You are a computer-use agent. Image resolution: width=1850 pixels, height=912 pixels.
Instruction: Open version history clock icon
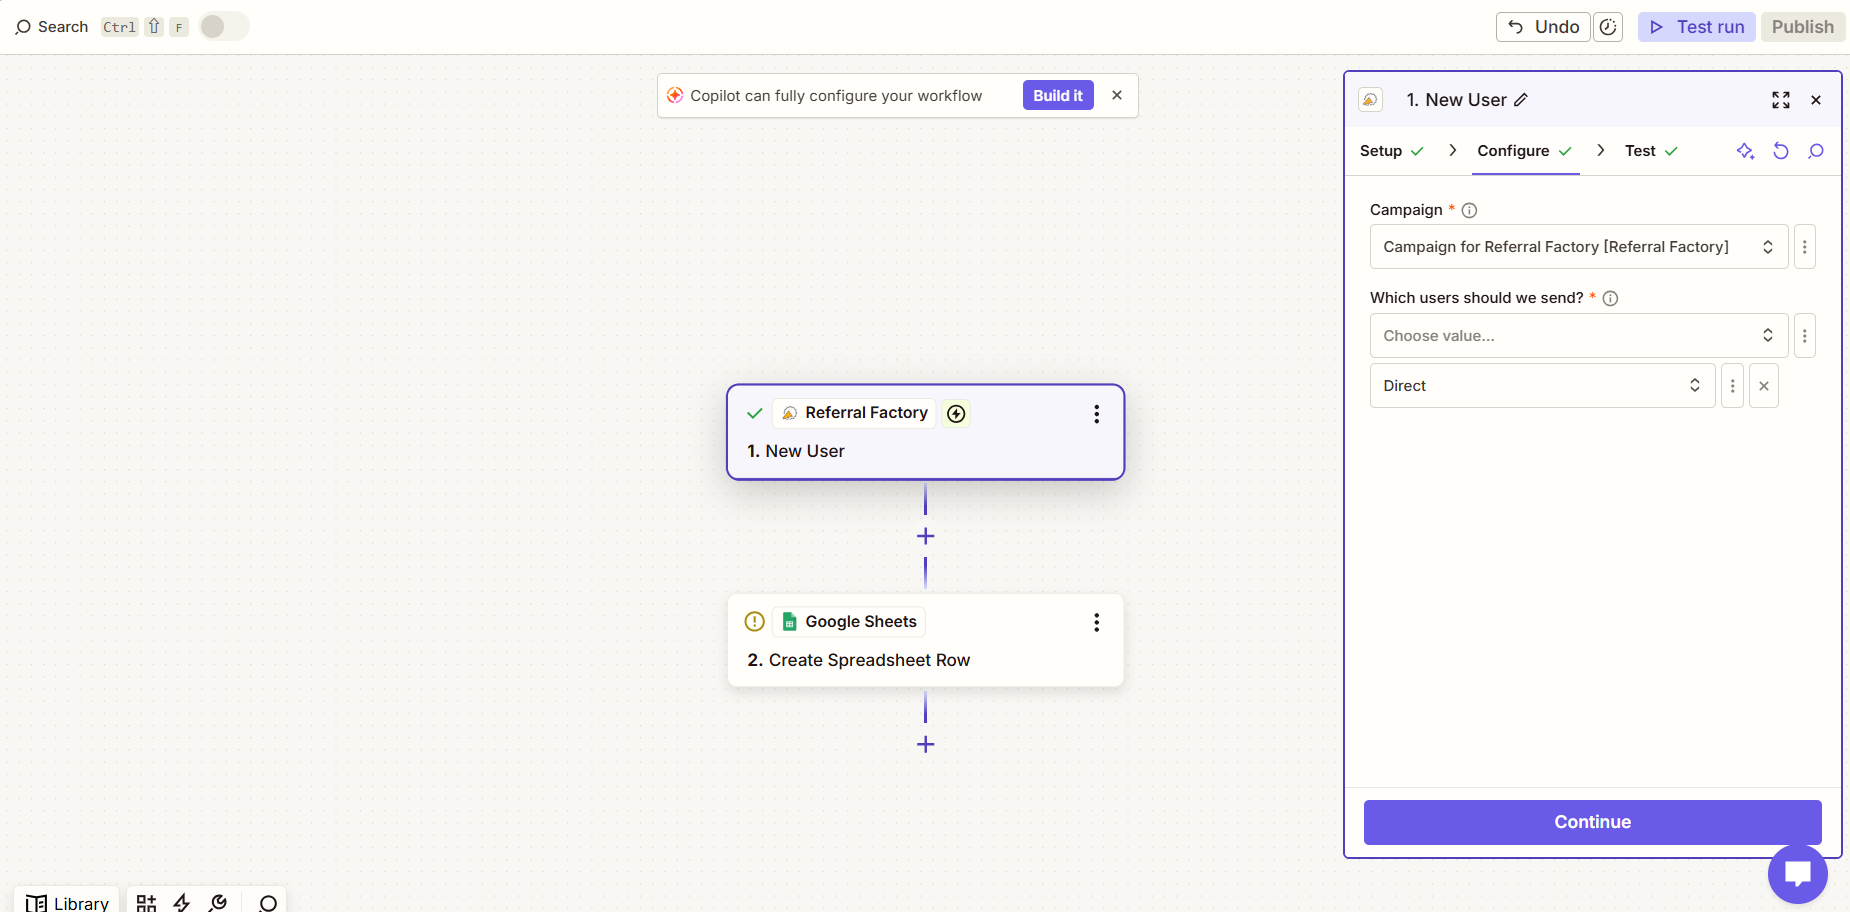click(x=1608, y=27)
